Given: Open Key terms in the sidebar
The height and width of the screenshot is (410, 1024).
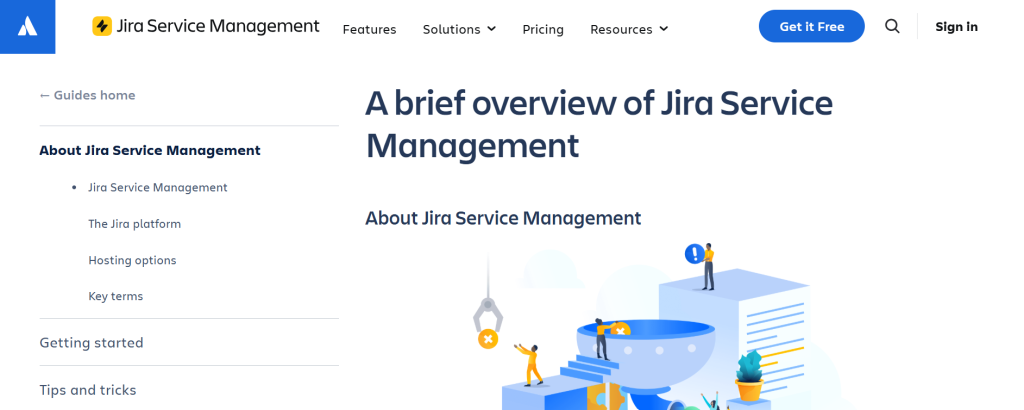Looking at the screenshot, I should [x=115, y=296].
